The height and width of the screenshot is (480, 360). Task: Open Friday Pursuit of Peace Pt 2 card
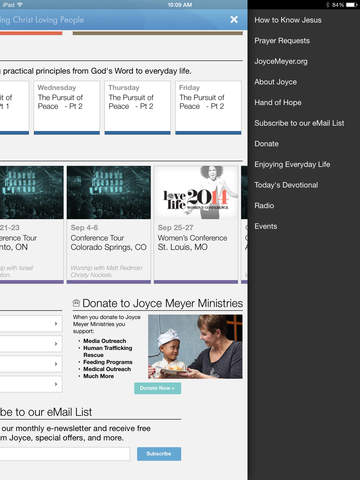pos(208,108)
